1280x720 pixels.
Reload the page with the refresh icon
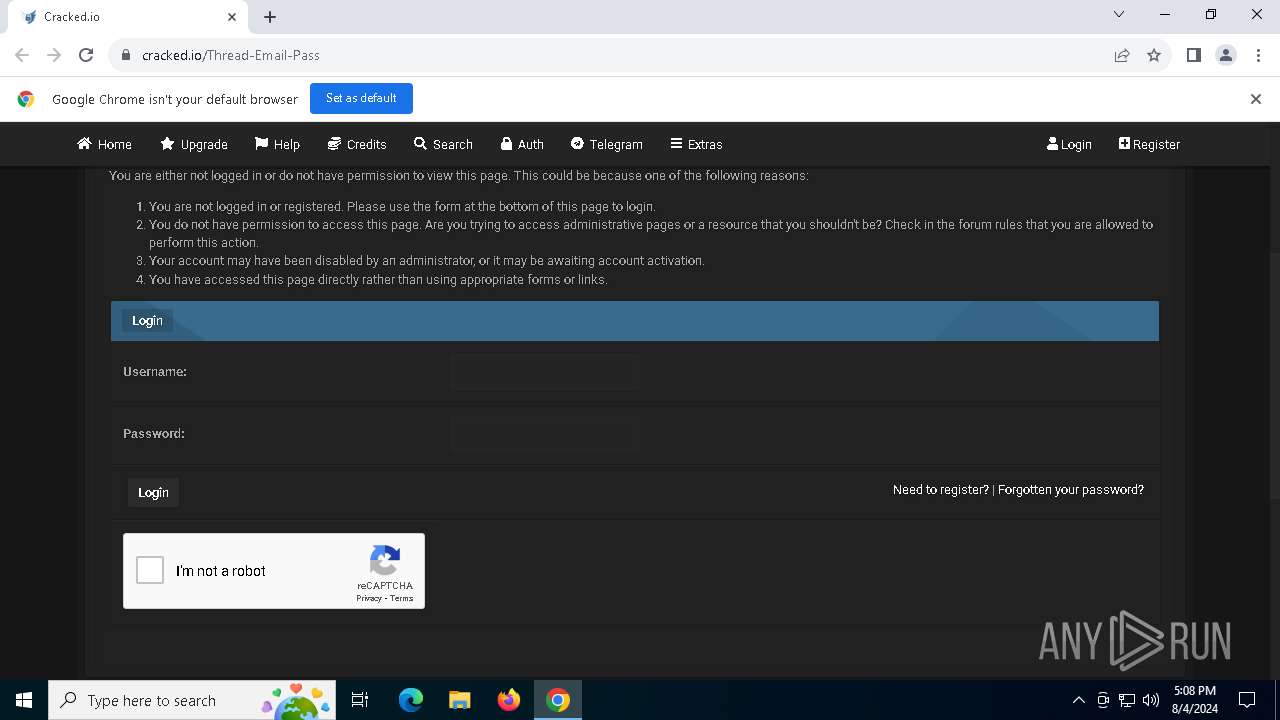coord(86,55)
